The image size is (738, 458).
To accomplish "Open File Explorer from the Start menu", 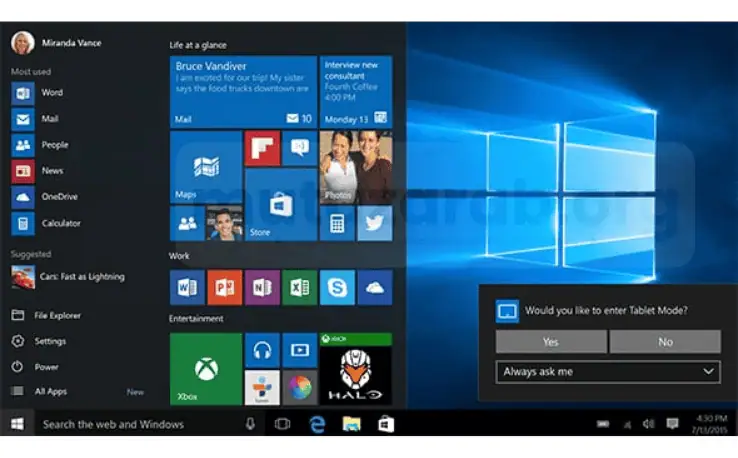I will (x=46, y=315).
